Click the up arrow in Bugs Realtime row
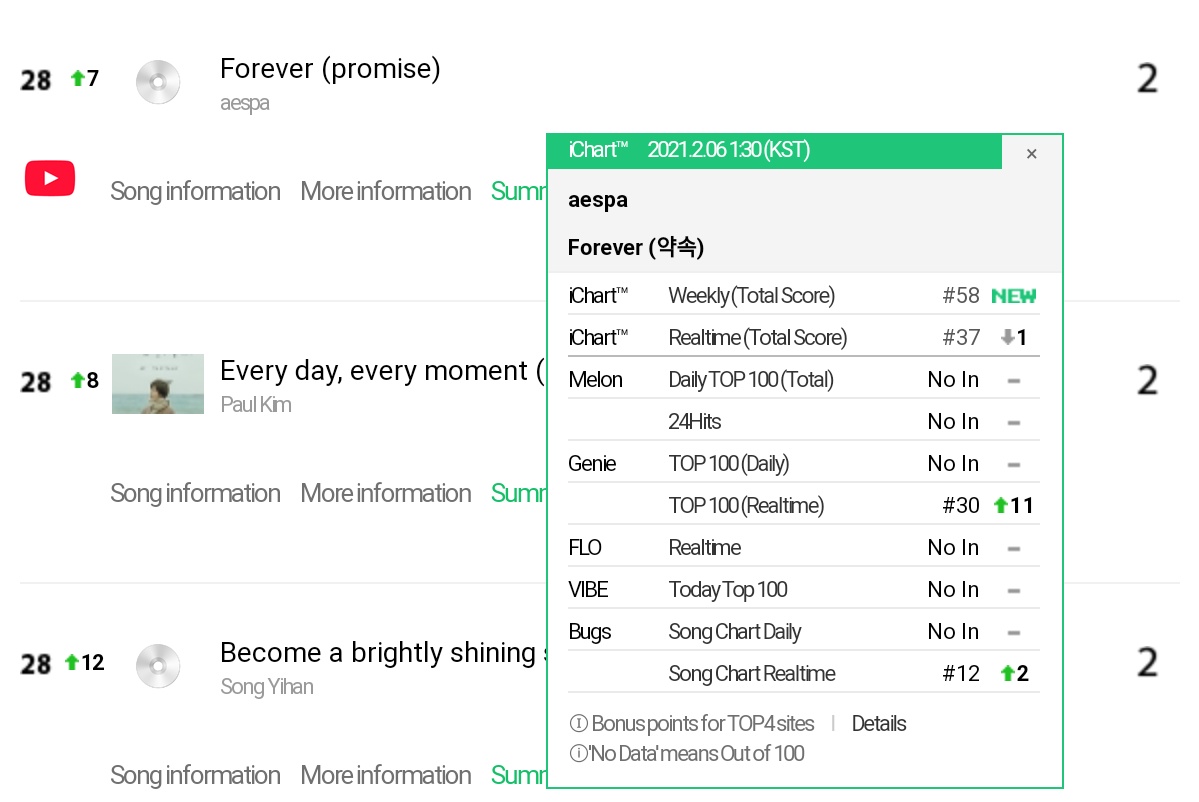This screenshot has height=802, width=1199. click(1008, 673)
